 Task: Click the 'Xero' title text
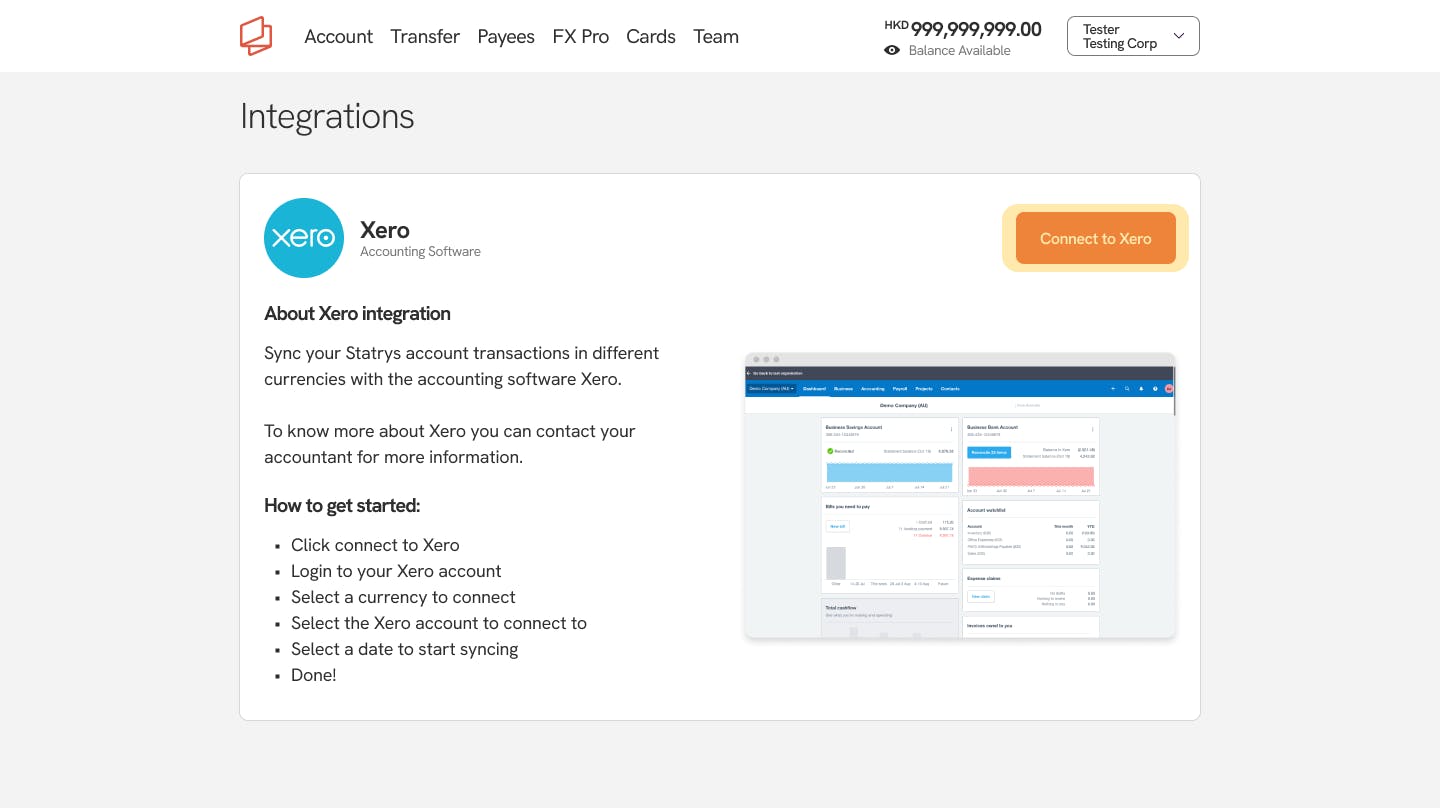[x=385, y=230]
